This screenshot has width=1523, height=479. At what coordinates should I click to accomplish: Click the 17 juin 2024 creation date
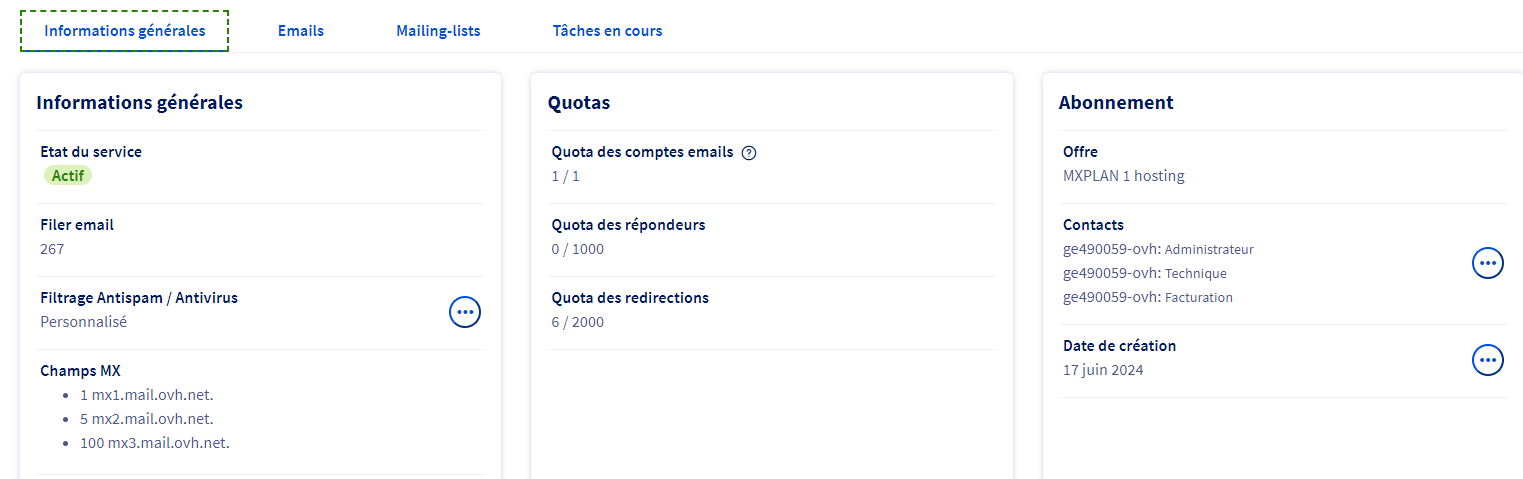1103,370
